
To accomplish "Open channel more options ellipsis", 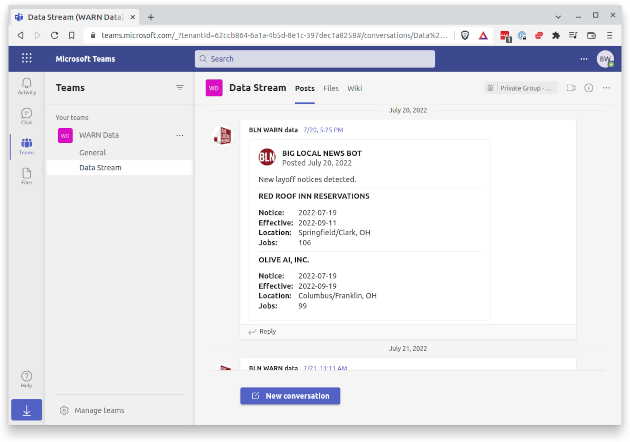I will click(606, 88).
